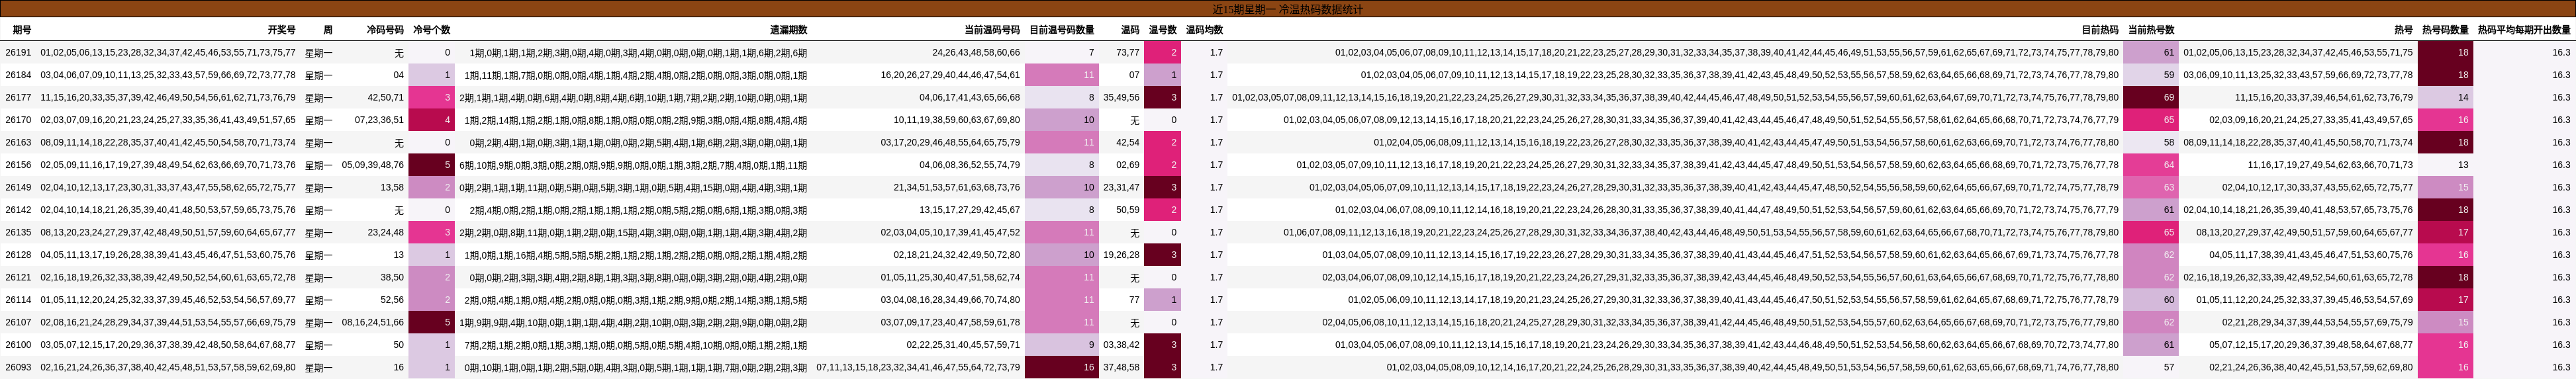Click hot number count 13 in row 26156

point(2445,165)
